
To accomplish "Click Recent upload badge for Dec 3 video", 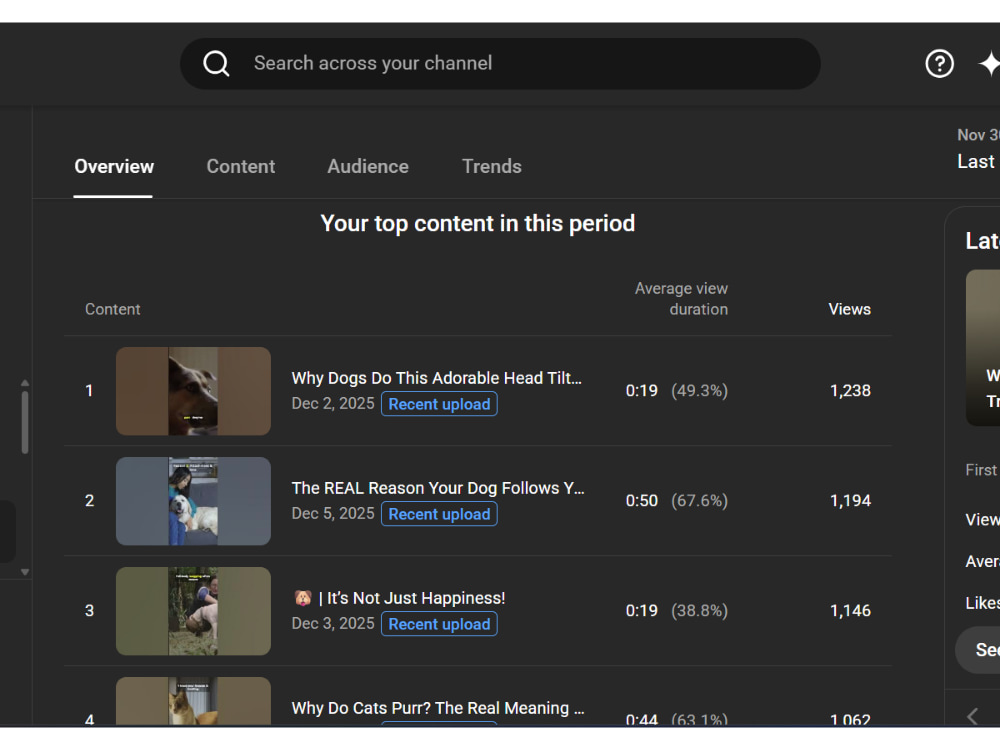I will pos(439,624).
